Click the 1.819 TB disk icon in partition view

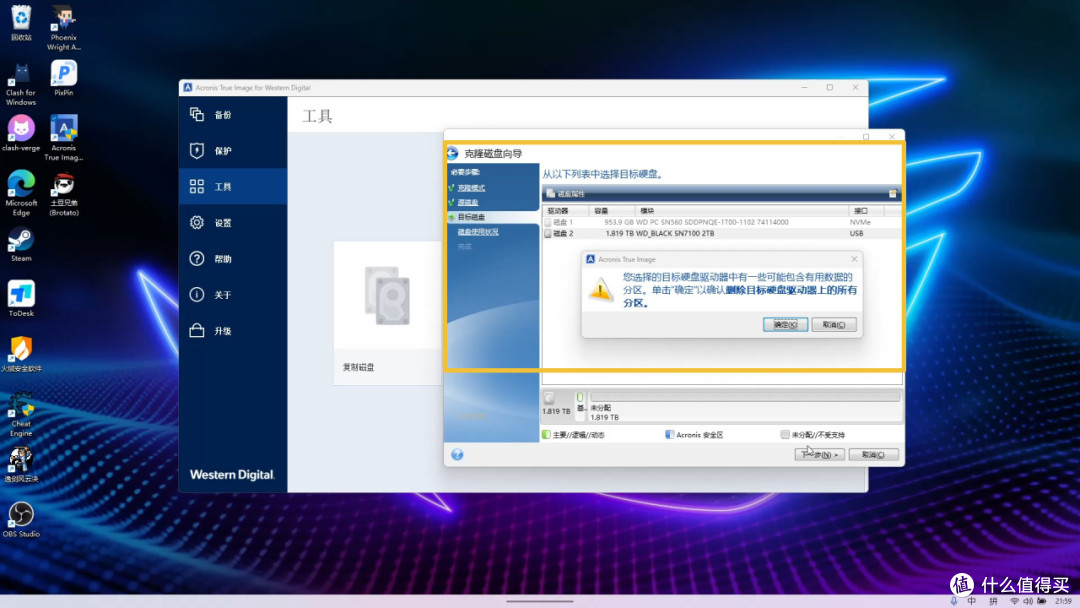click(549, 398)
